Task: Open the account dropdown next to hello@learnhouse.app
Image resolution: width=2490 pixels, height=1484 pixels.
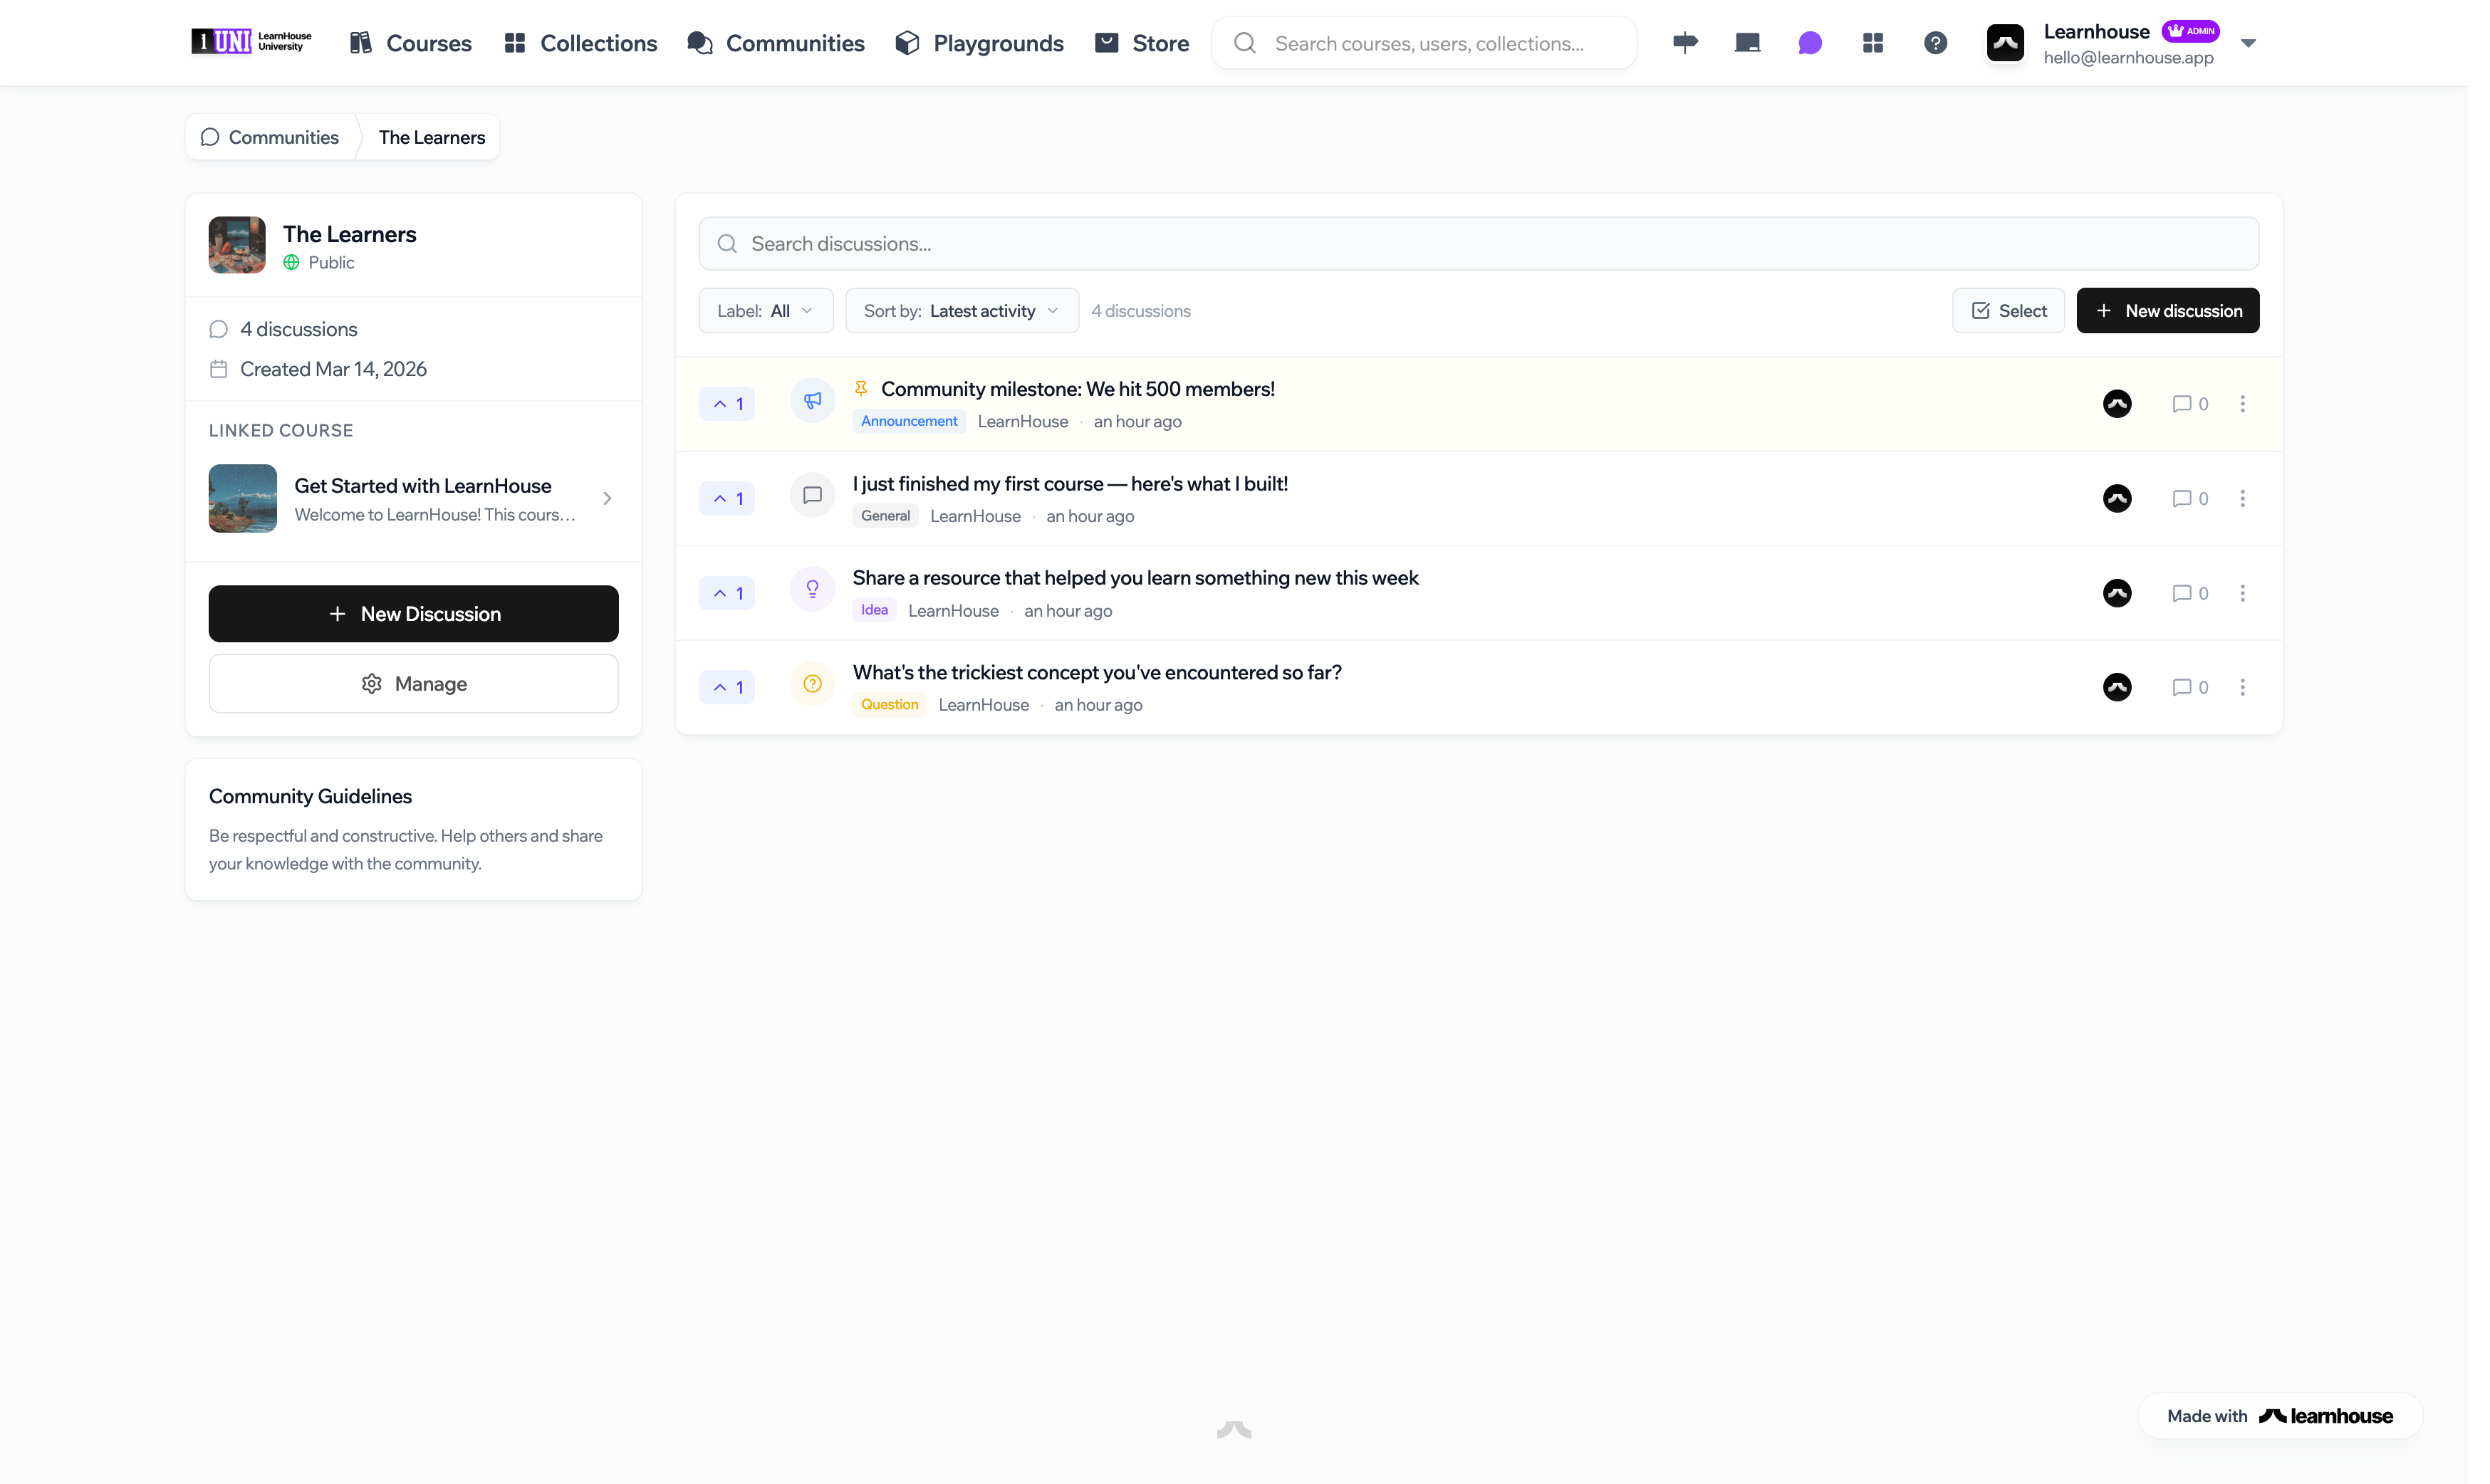Action: (2248, 43)
